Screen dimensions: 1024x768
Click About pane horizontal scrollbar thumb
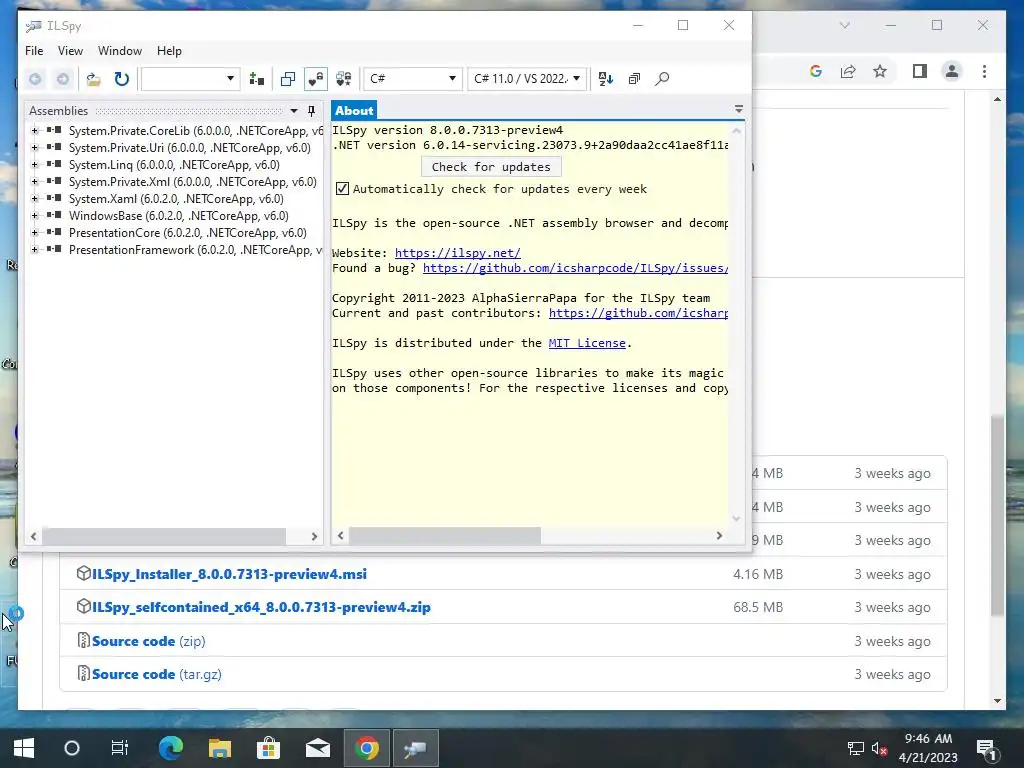(445, 536)
